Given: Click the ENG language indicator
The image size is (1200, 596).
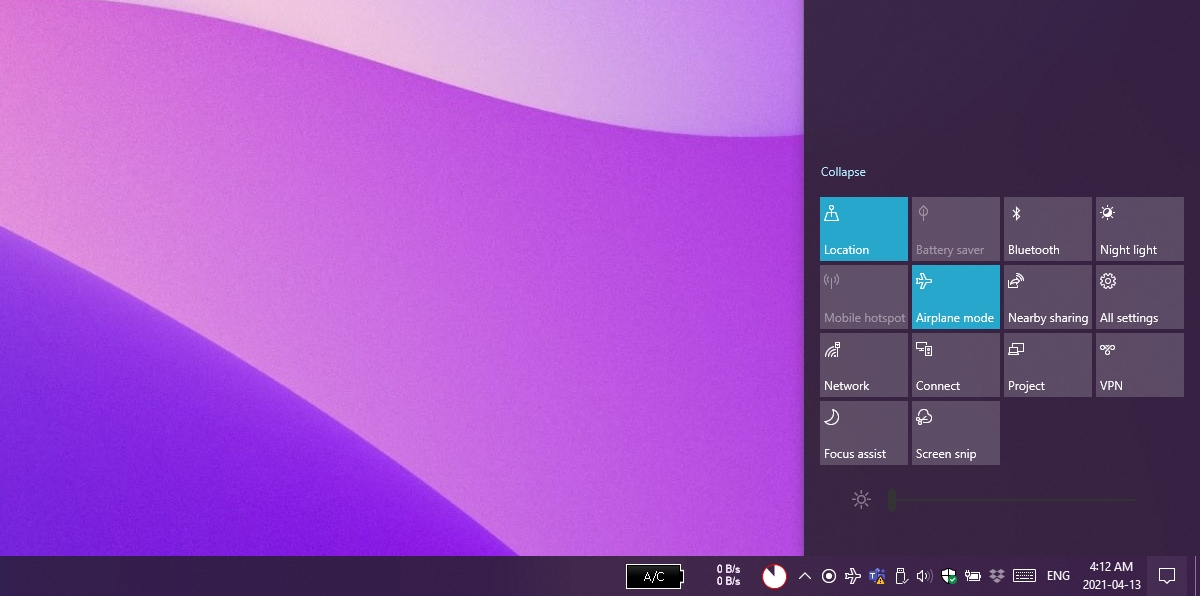Looking at the screenshot, I should click(1058, 576).
